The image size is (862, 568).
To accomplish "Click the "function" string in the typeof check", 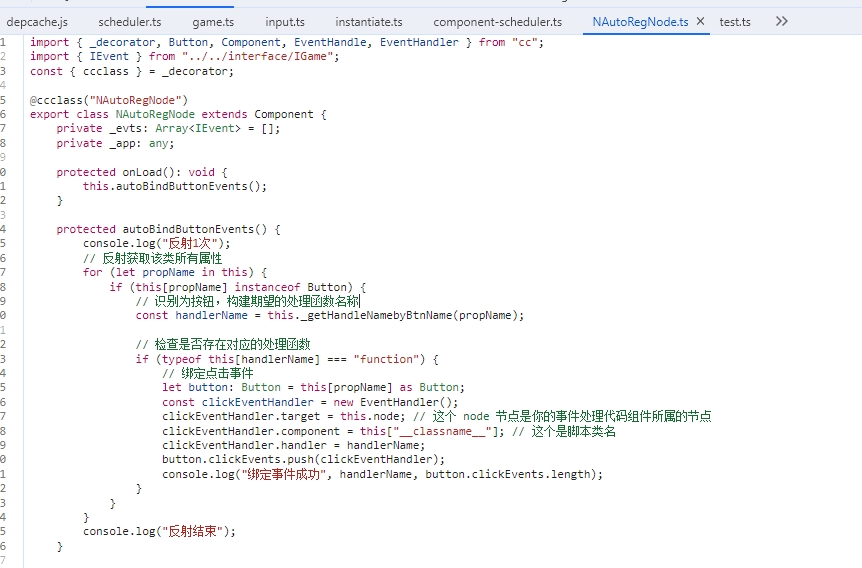I will pyautogui.click(x=386, y=359).
